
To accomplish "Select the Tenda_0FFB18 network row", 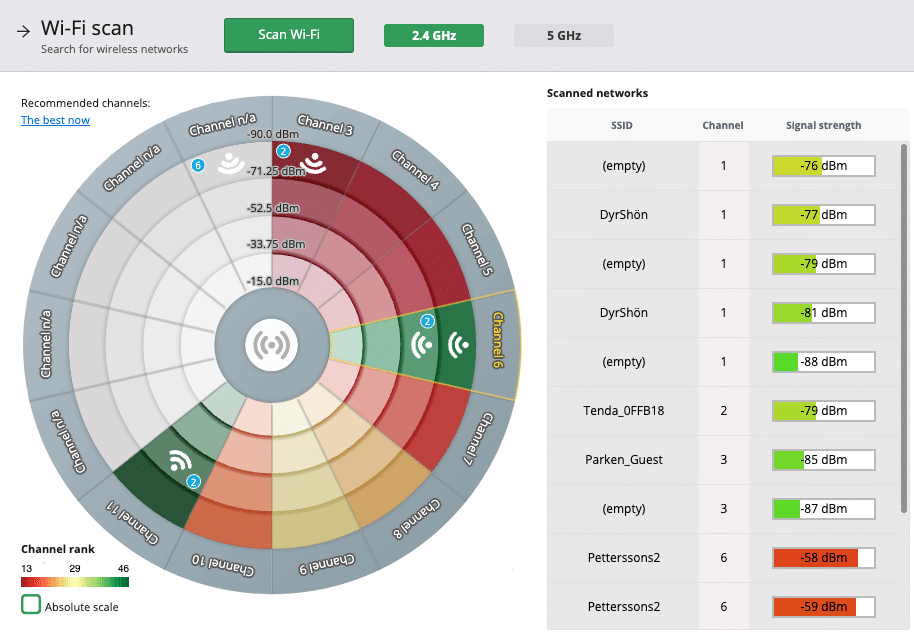I will (623, 411).
